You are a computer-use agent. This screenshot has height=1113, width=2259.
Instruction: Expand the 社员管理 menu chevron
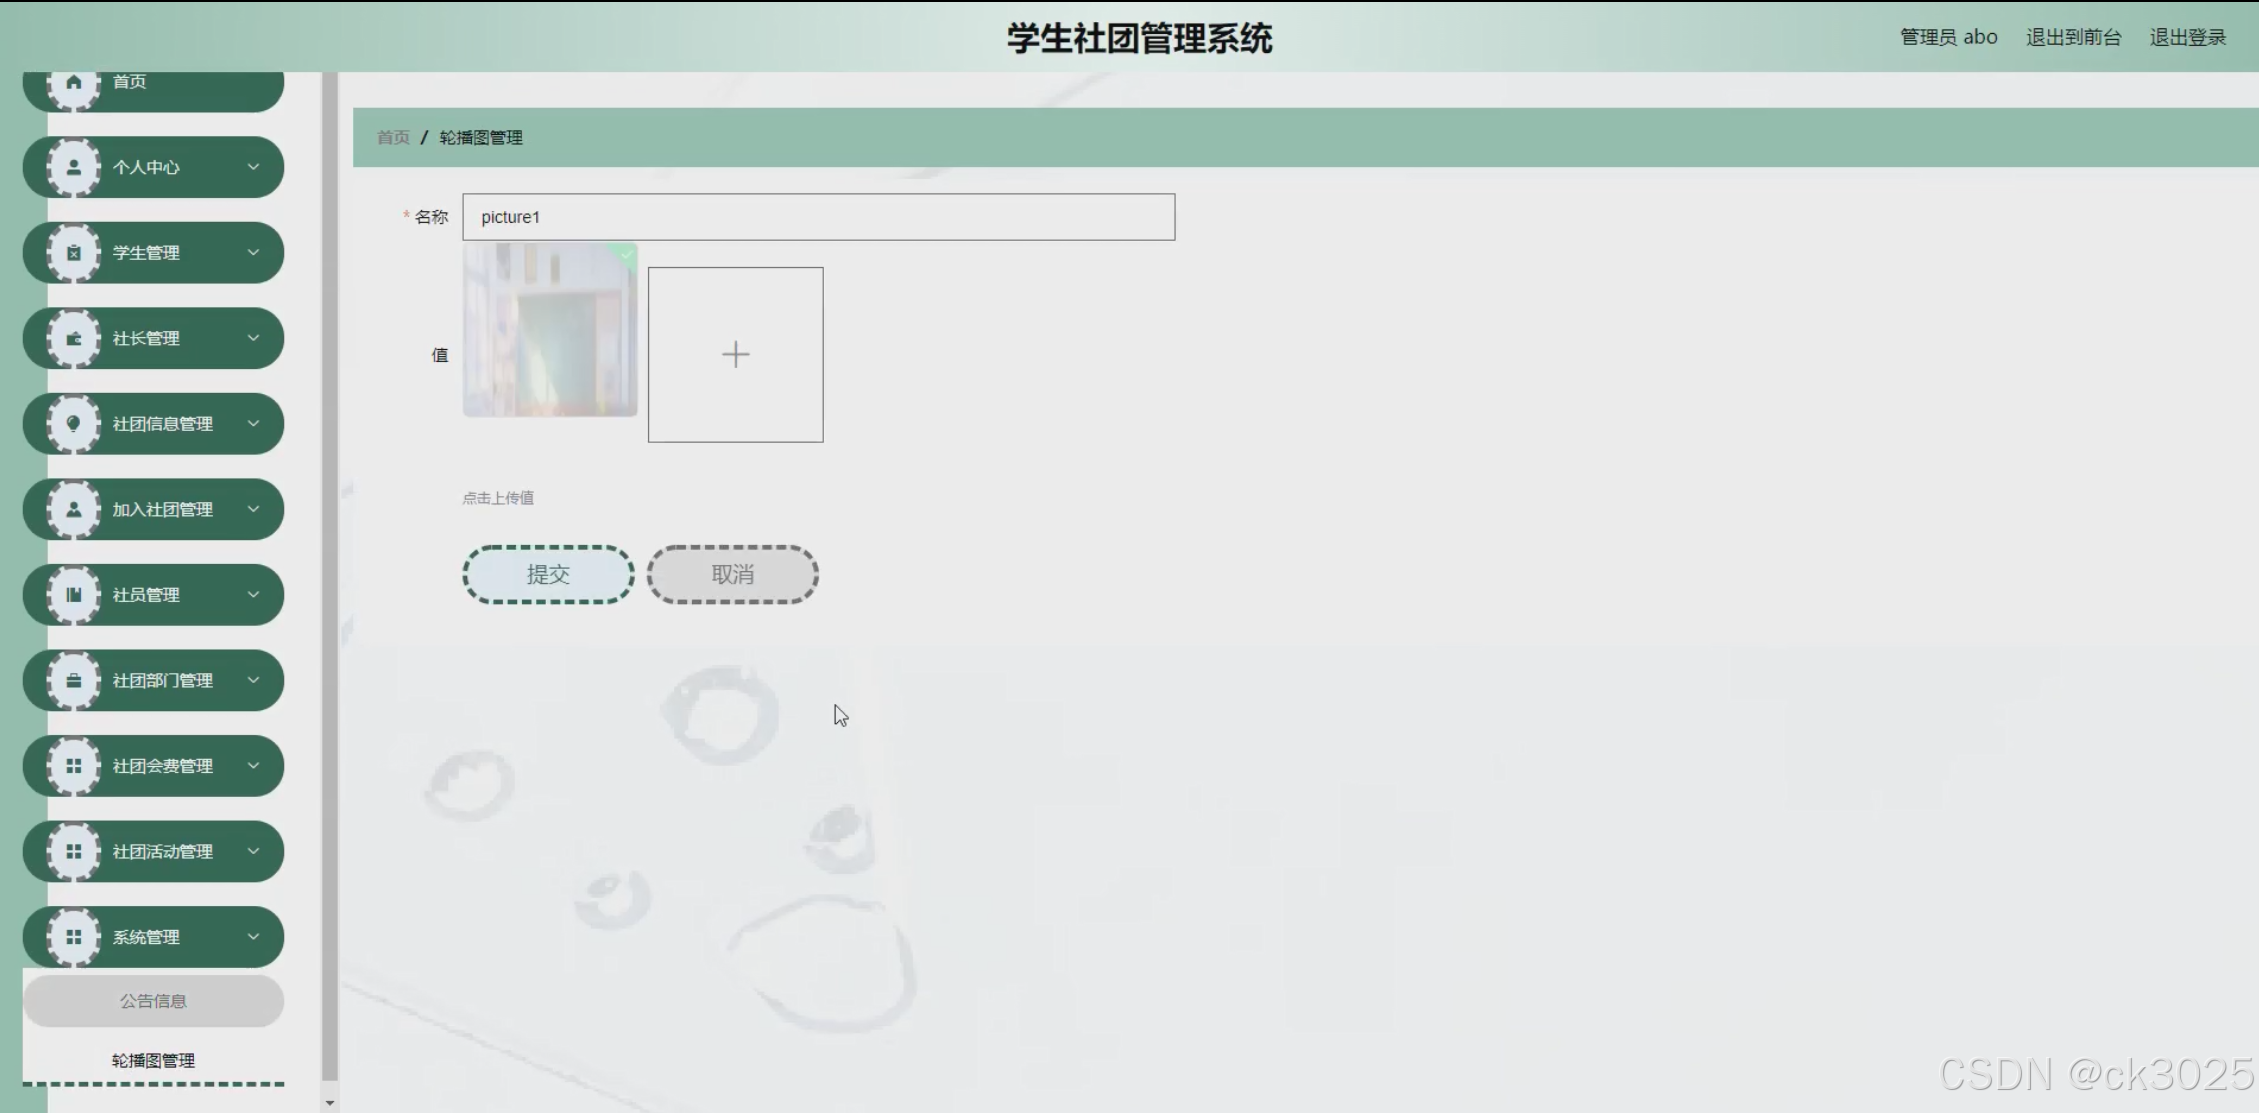[253, 595]
